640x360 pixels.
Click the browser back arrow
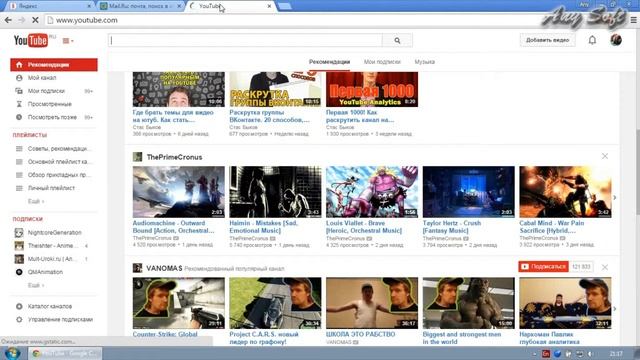point(8,20)
